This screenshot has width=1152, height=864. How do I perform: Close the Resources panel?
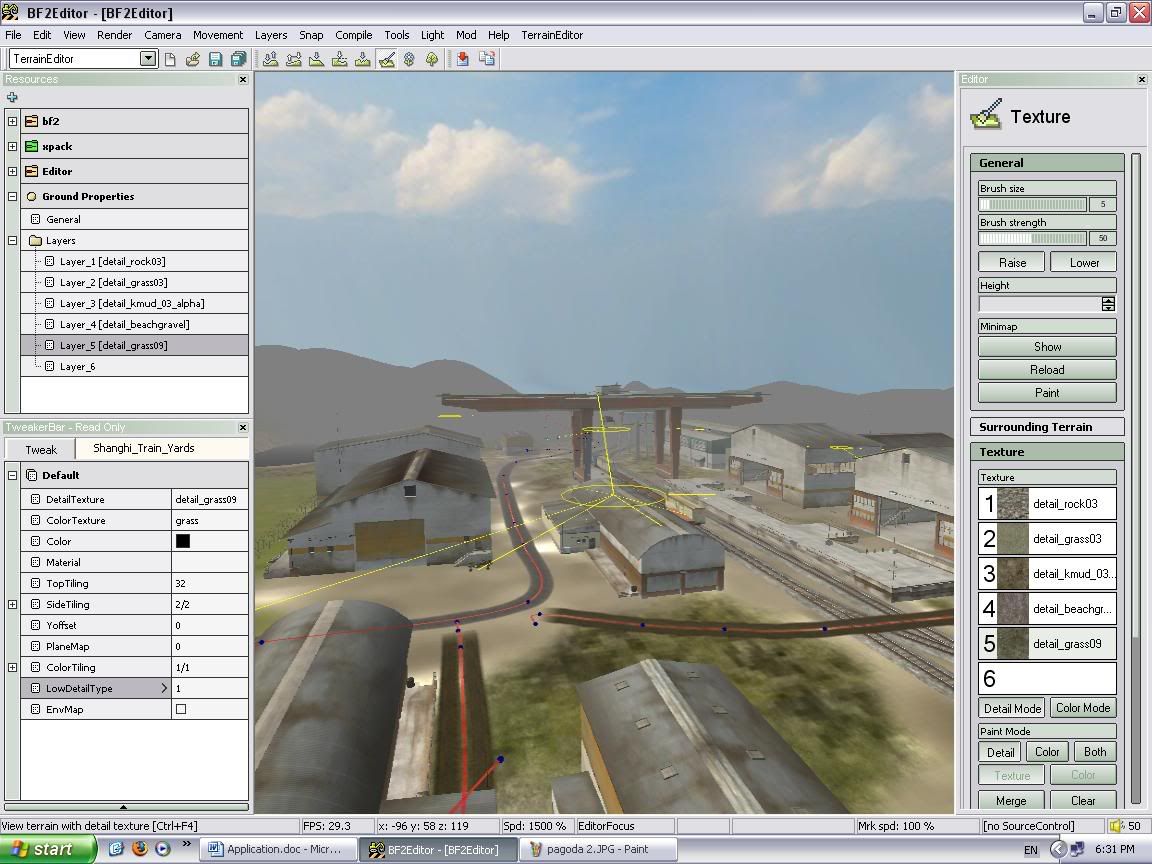(x=242, y=79)
